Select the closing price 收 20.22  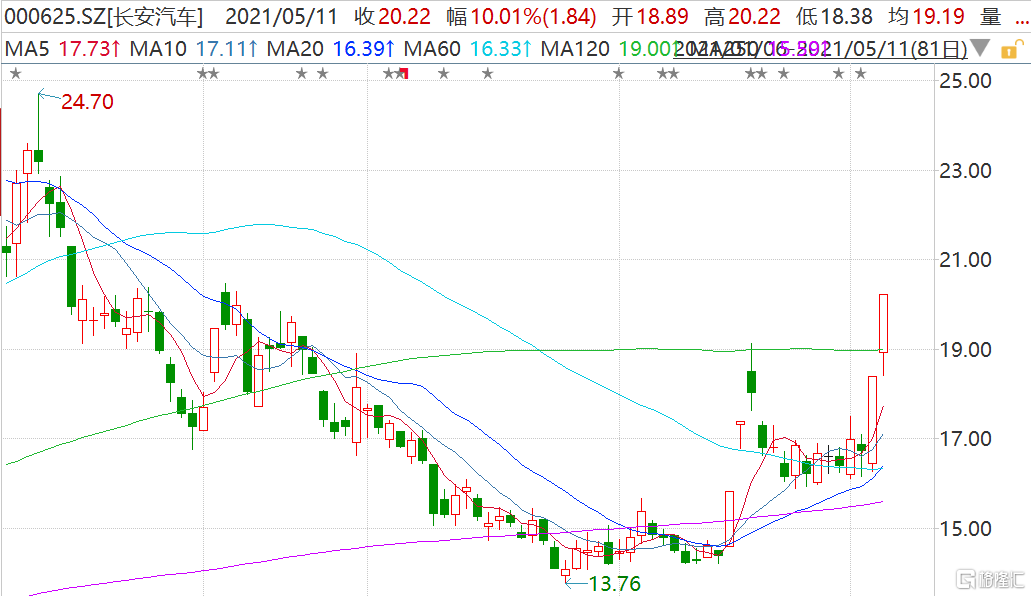coord(393,16)
